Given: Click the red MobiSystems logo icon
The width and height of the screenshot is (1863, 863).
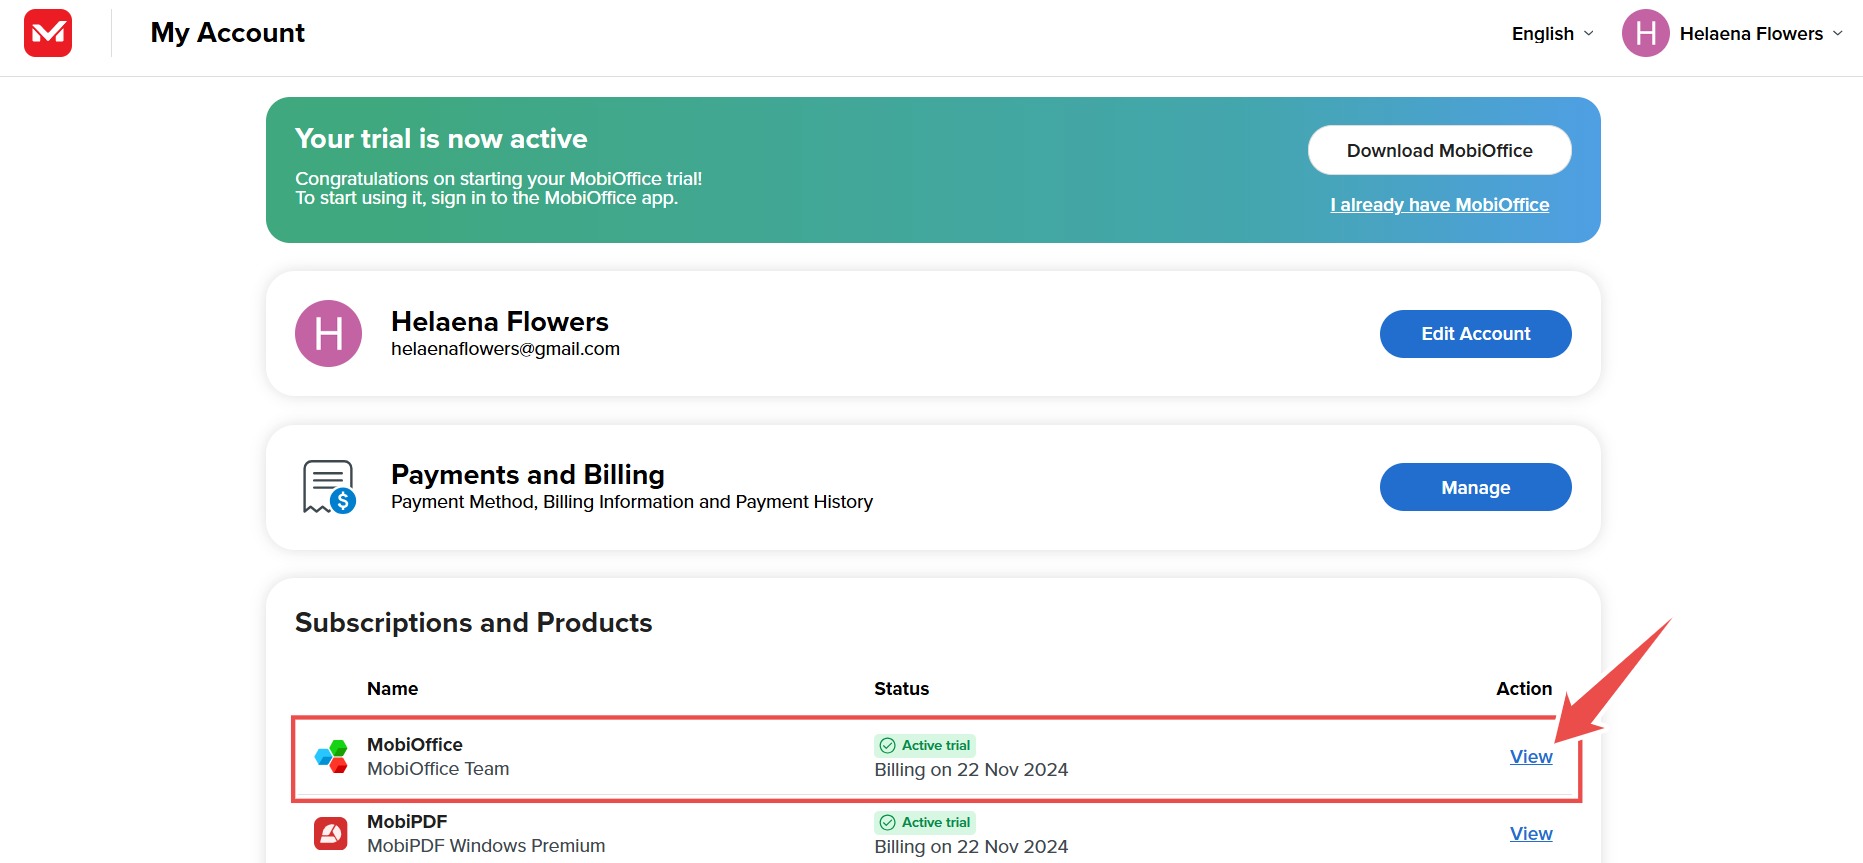Looking at the screenshot, I should 48,33.
